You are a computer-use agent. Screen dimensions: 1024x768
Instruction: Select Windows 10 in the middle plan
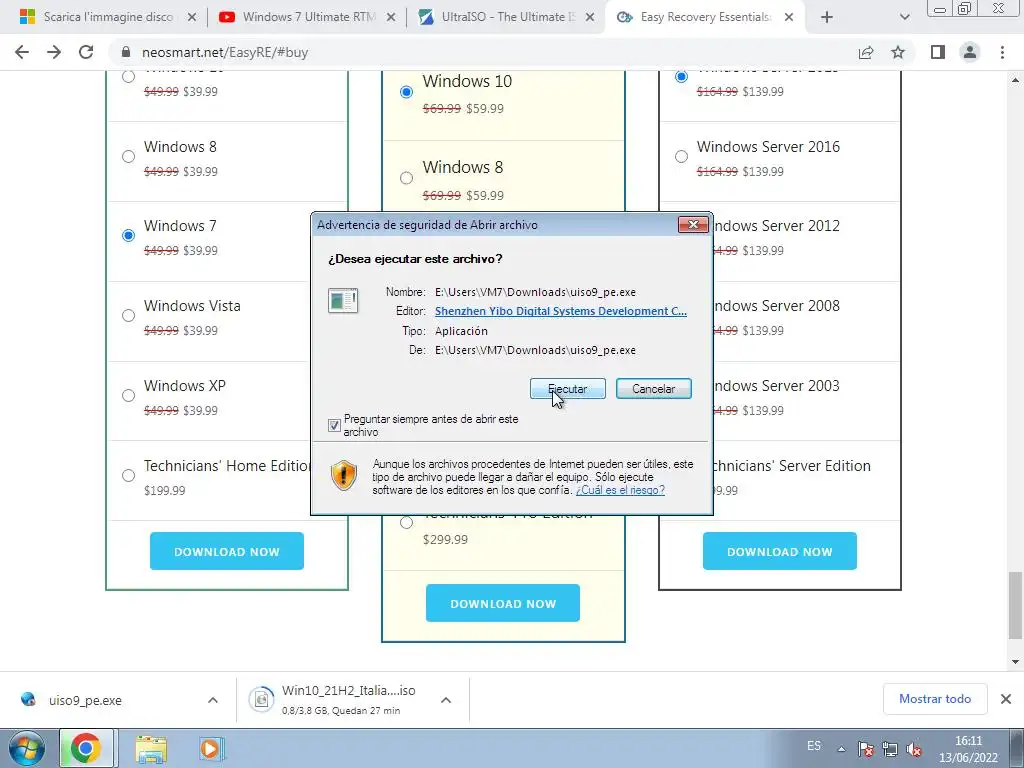(406, 91)
